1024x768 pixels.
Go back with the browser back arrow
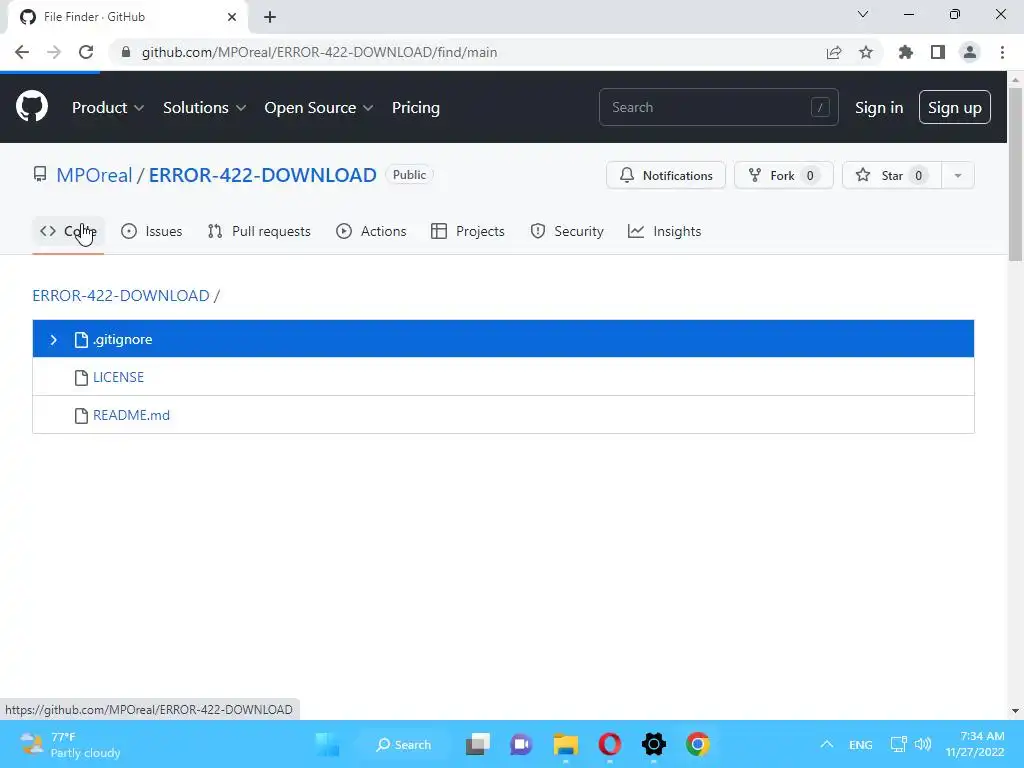tap(22, 52)
